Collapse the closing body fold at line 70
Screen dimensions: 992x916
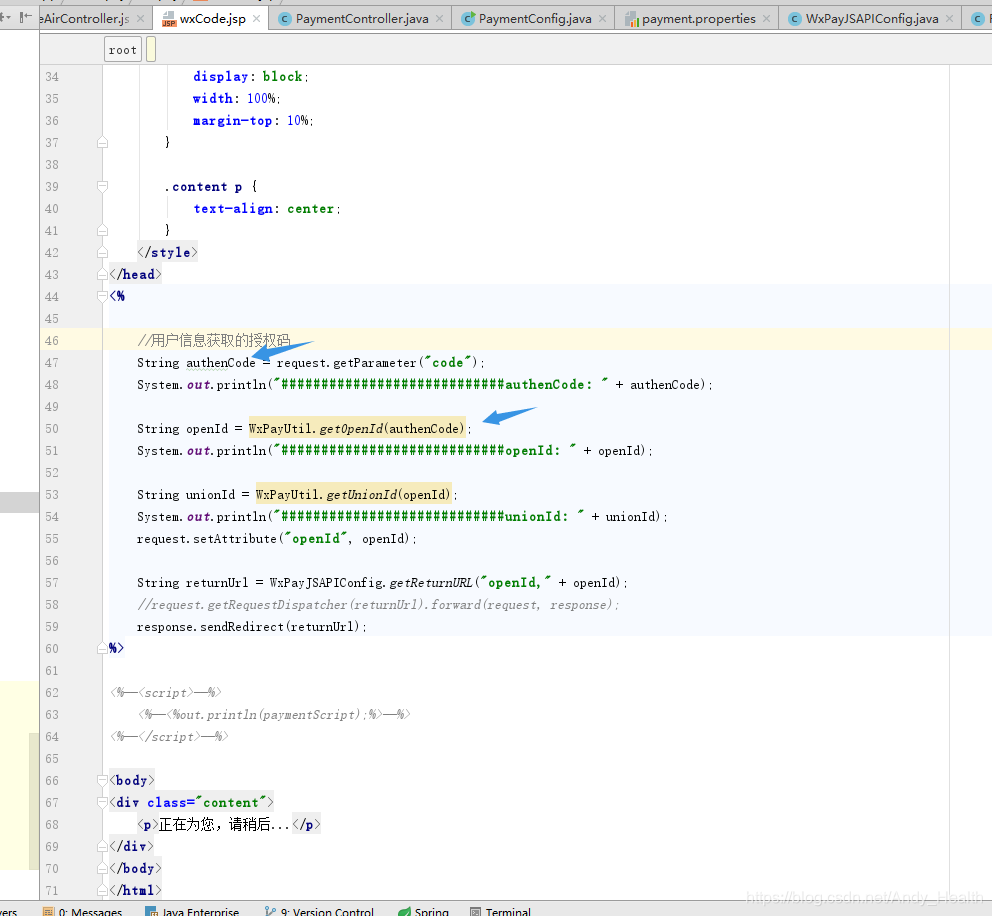pos(102,869)
